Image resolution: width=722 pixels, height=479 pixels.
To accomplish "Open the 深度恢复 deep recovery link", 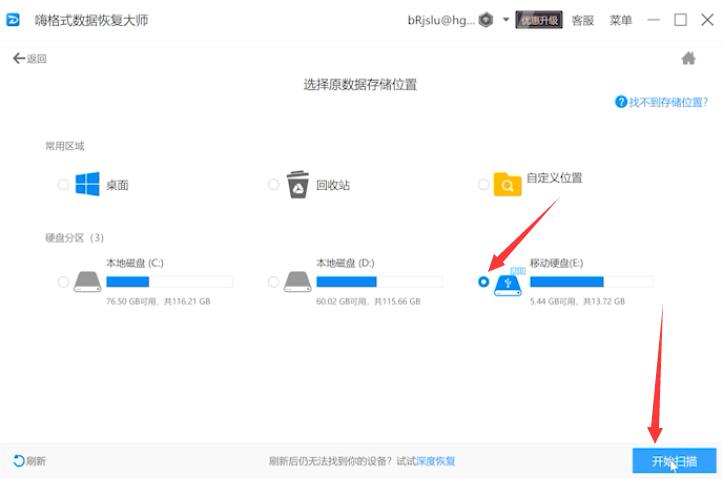I will tap(436, 461).
